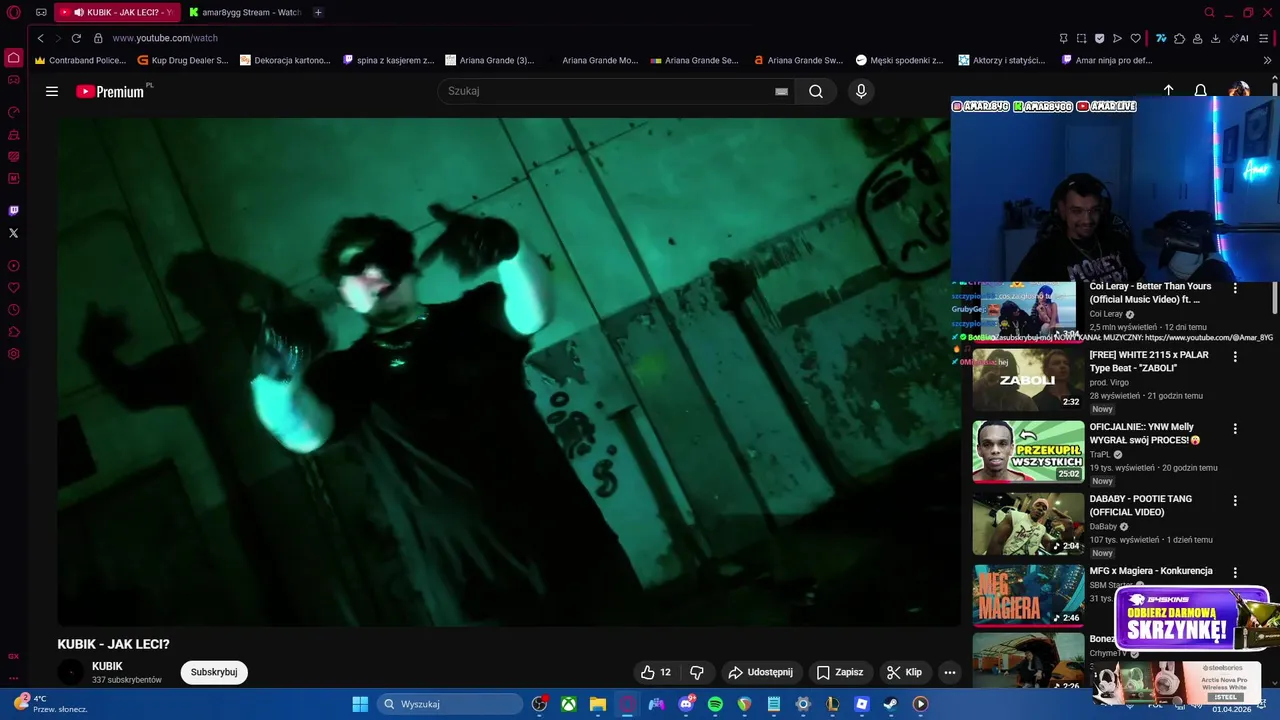The image size is (1280, 720).
Task: Open options for ZABOLI type beat video
Action: click(x=1235, y=356)
